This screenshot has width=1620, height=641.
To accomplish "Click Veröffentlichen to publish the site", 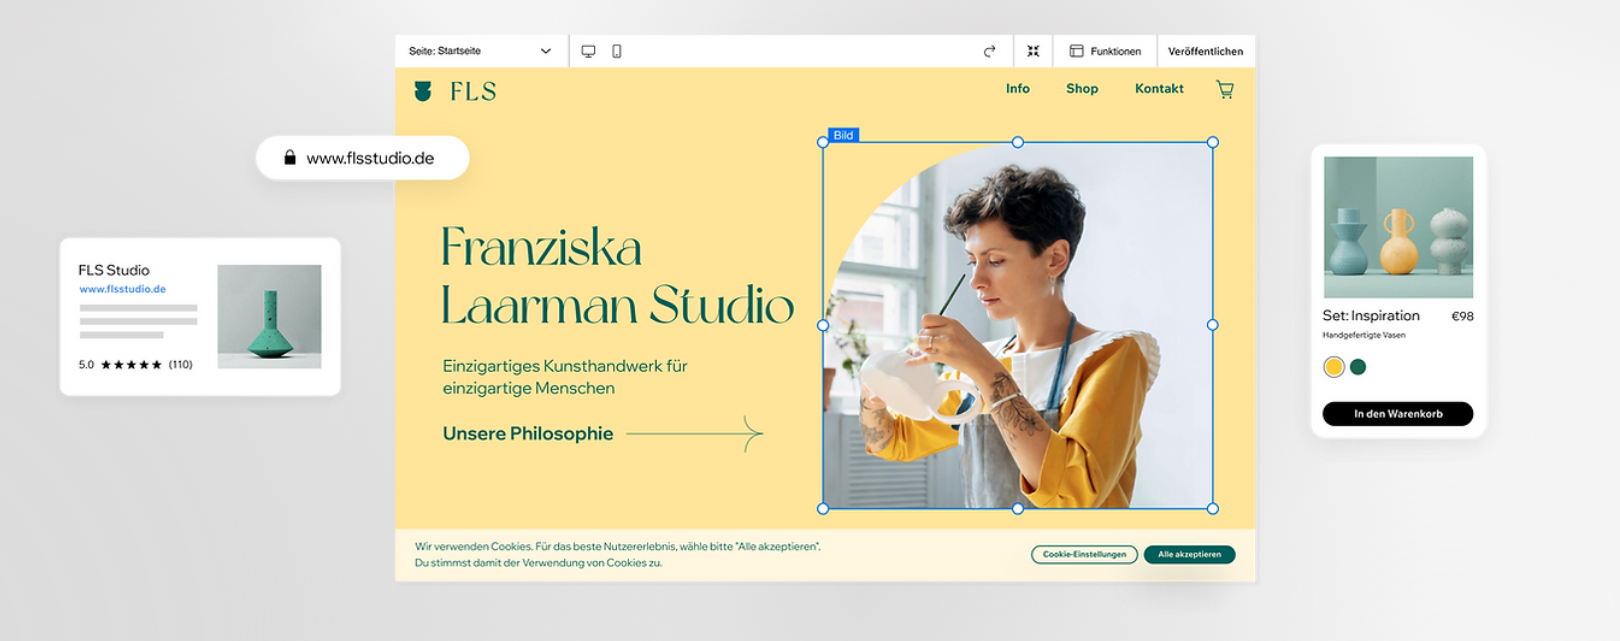I will click(1205, 51).
